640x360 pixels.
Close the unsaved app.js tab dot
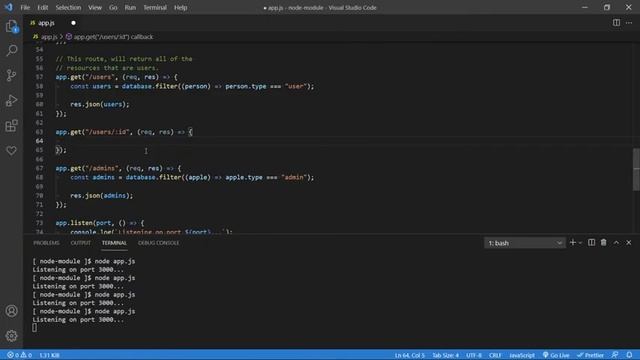pos(73,23)
